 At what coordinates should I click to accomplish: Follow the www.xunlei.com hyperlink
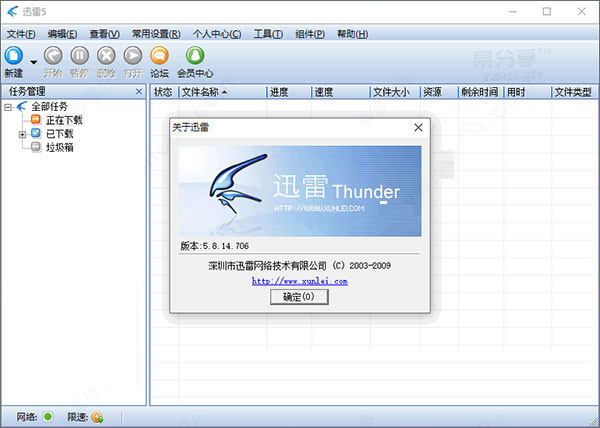[x=299, y=281]
